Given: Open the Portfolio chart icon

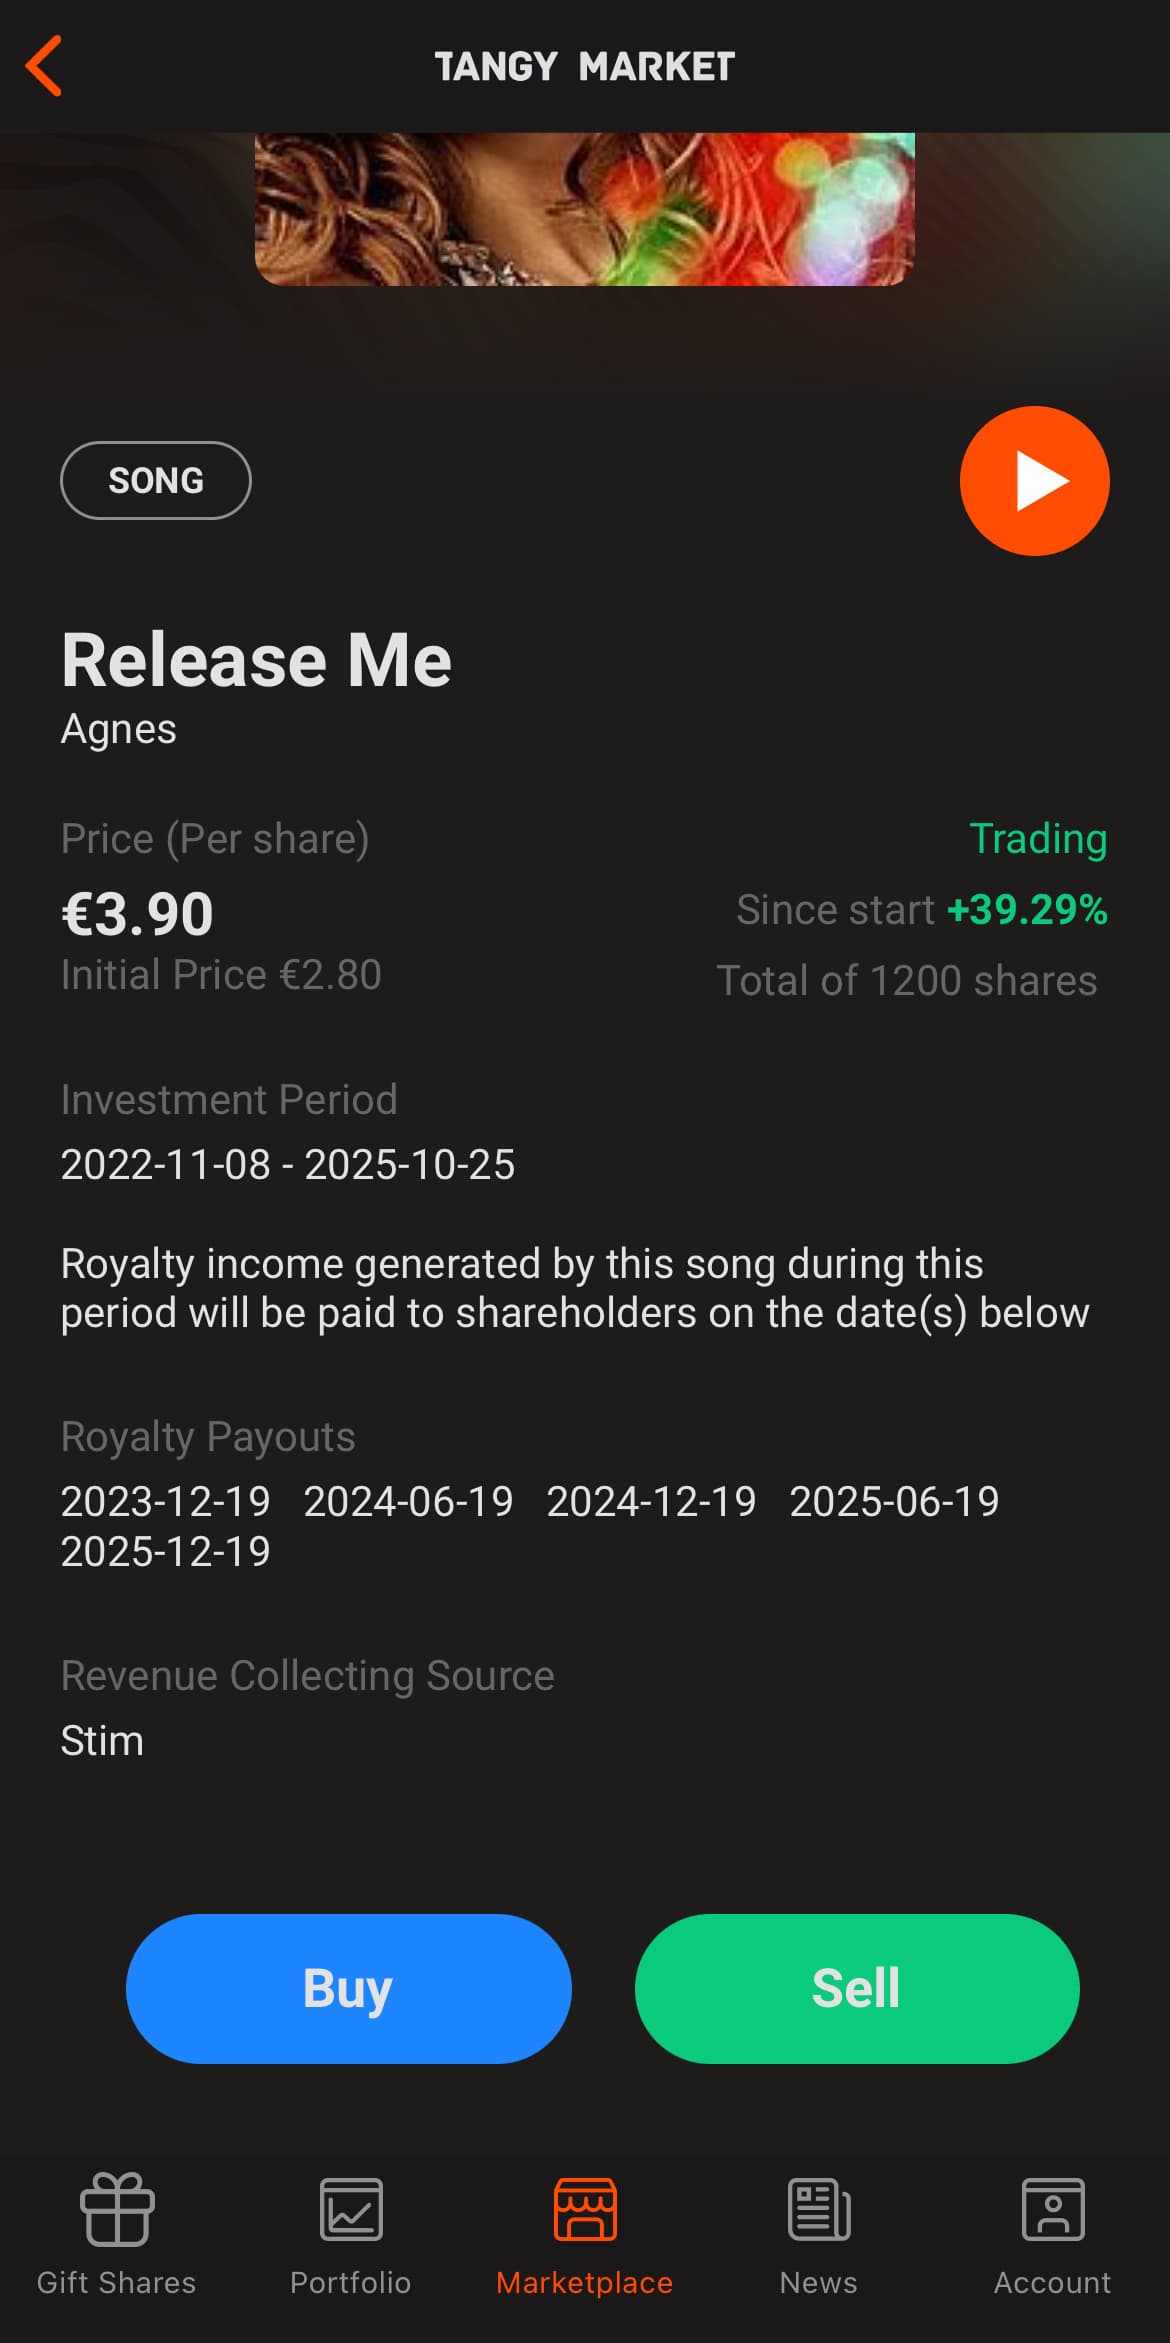Looking at the screenshot, I should [x=351, y=2210].
